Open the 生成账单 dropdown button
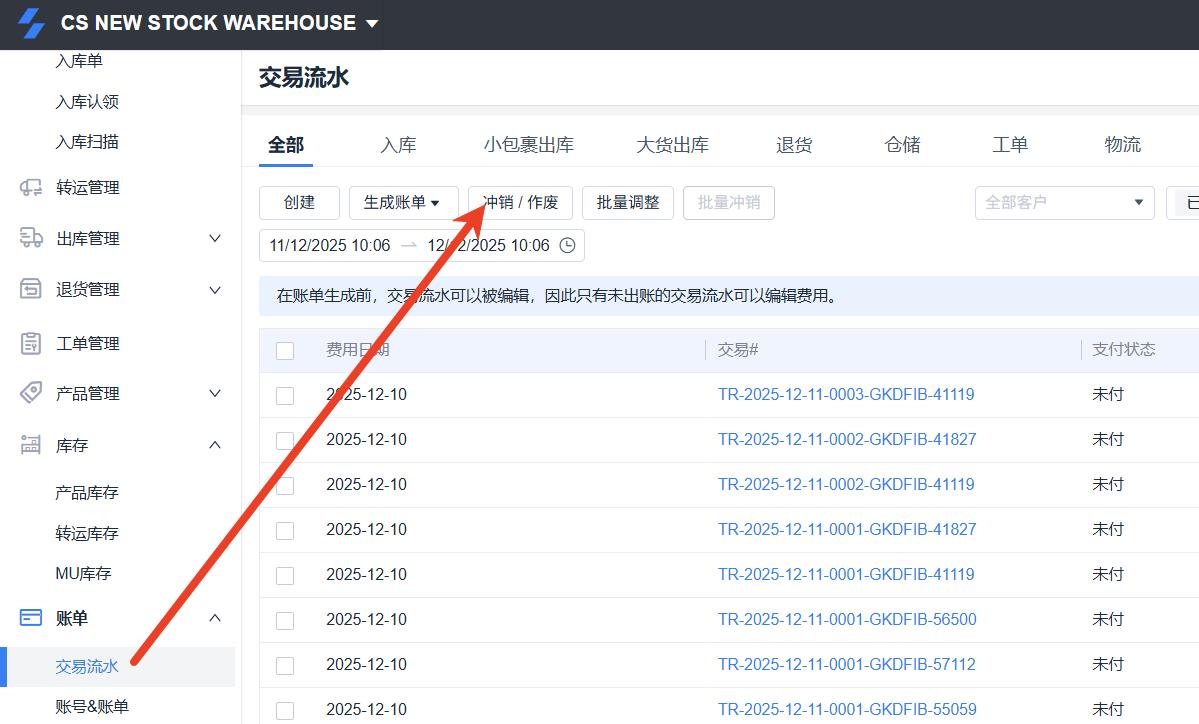The height and width of the screenshot is (724, 1199). pyautogui.click(x=403, y=202)
